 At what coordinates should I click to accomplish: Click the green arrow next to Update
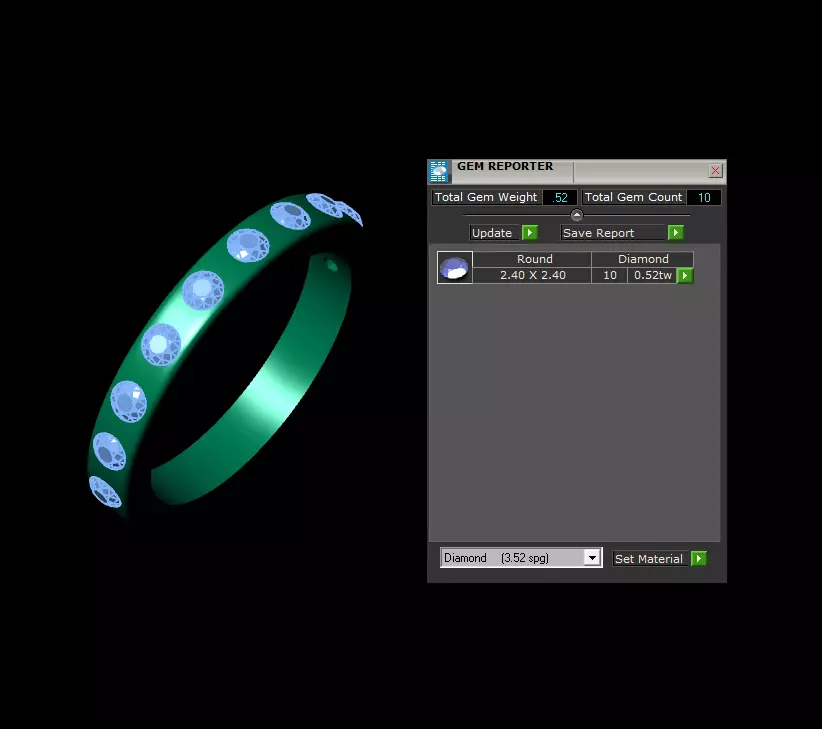[529, 232]
